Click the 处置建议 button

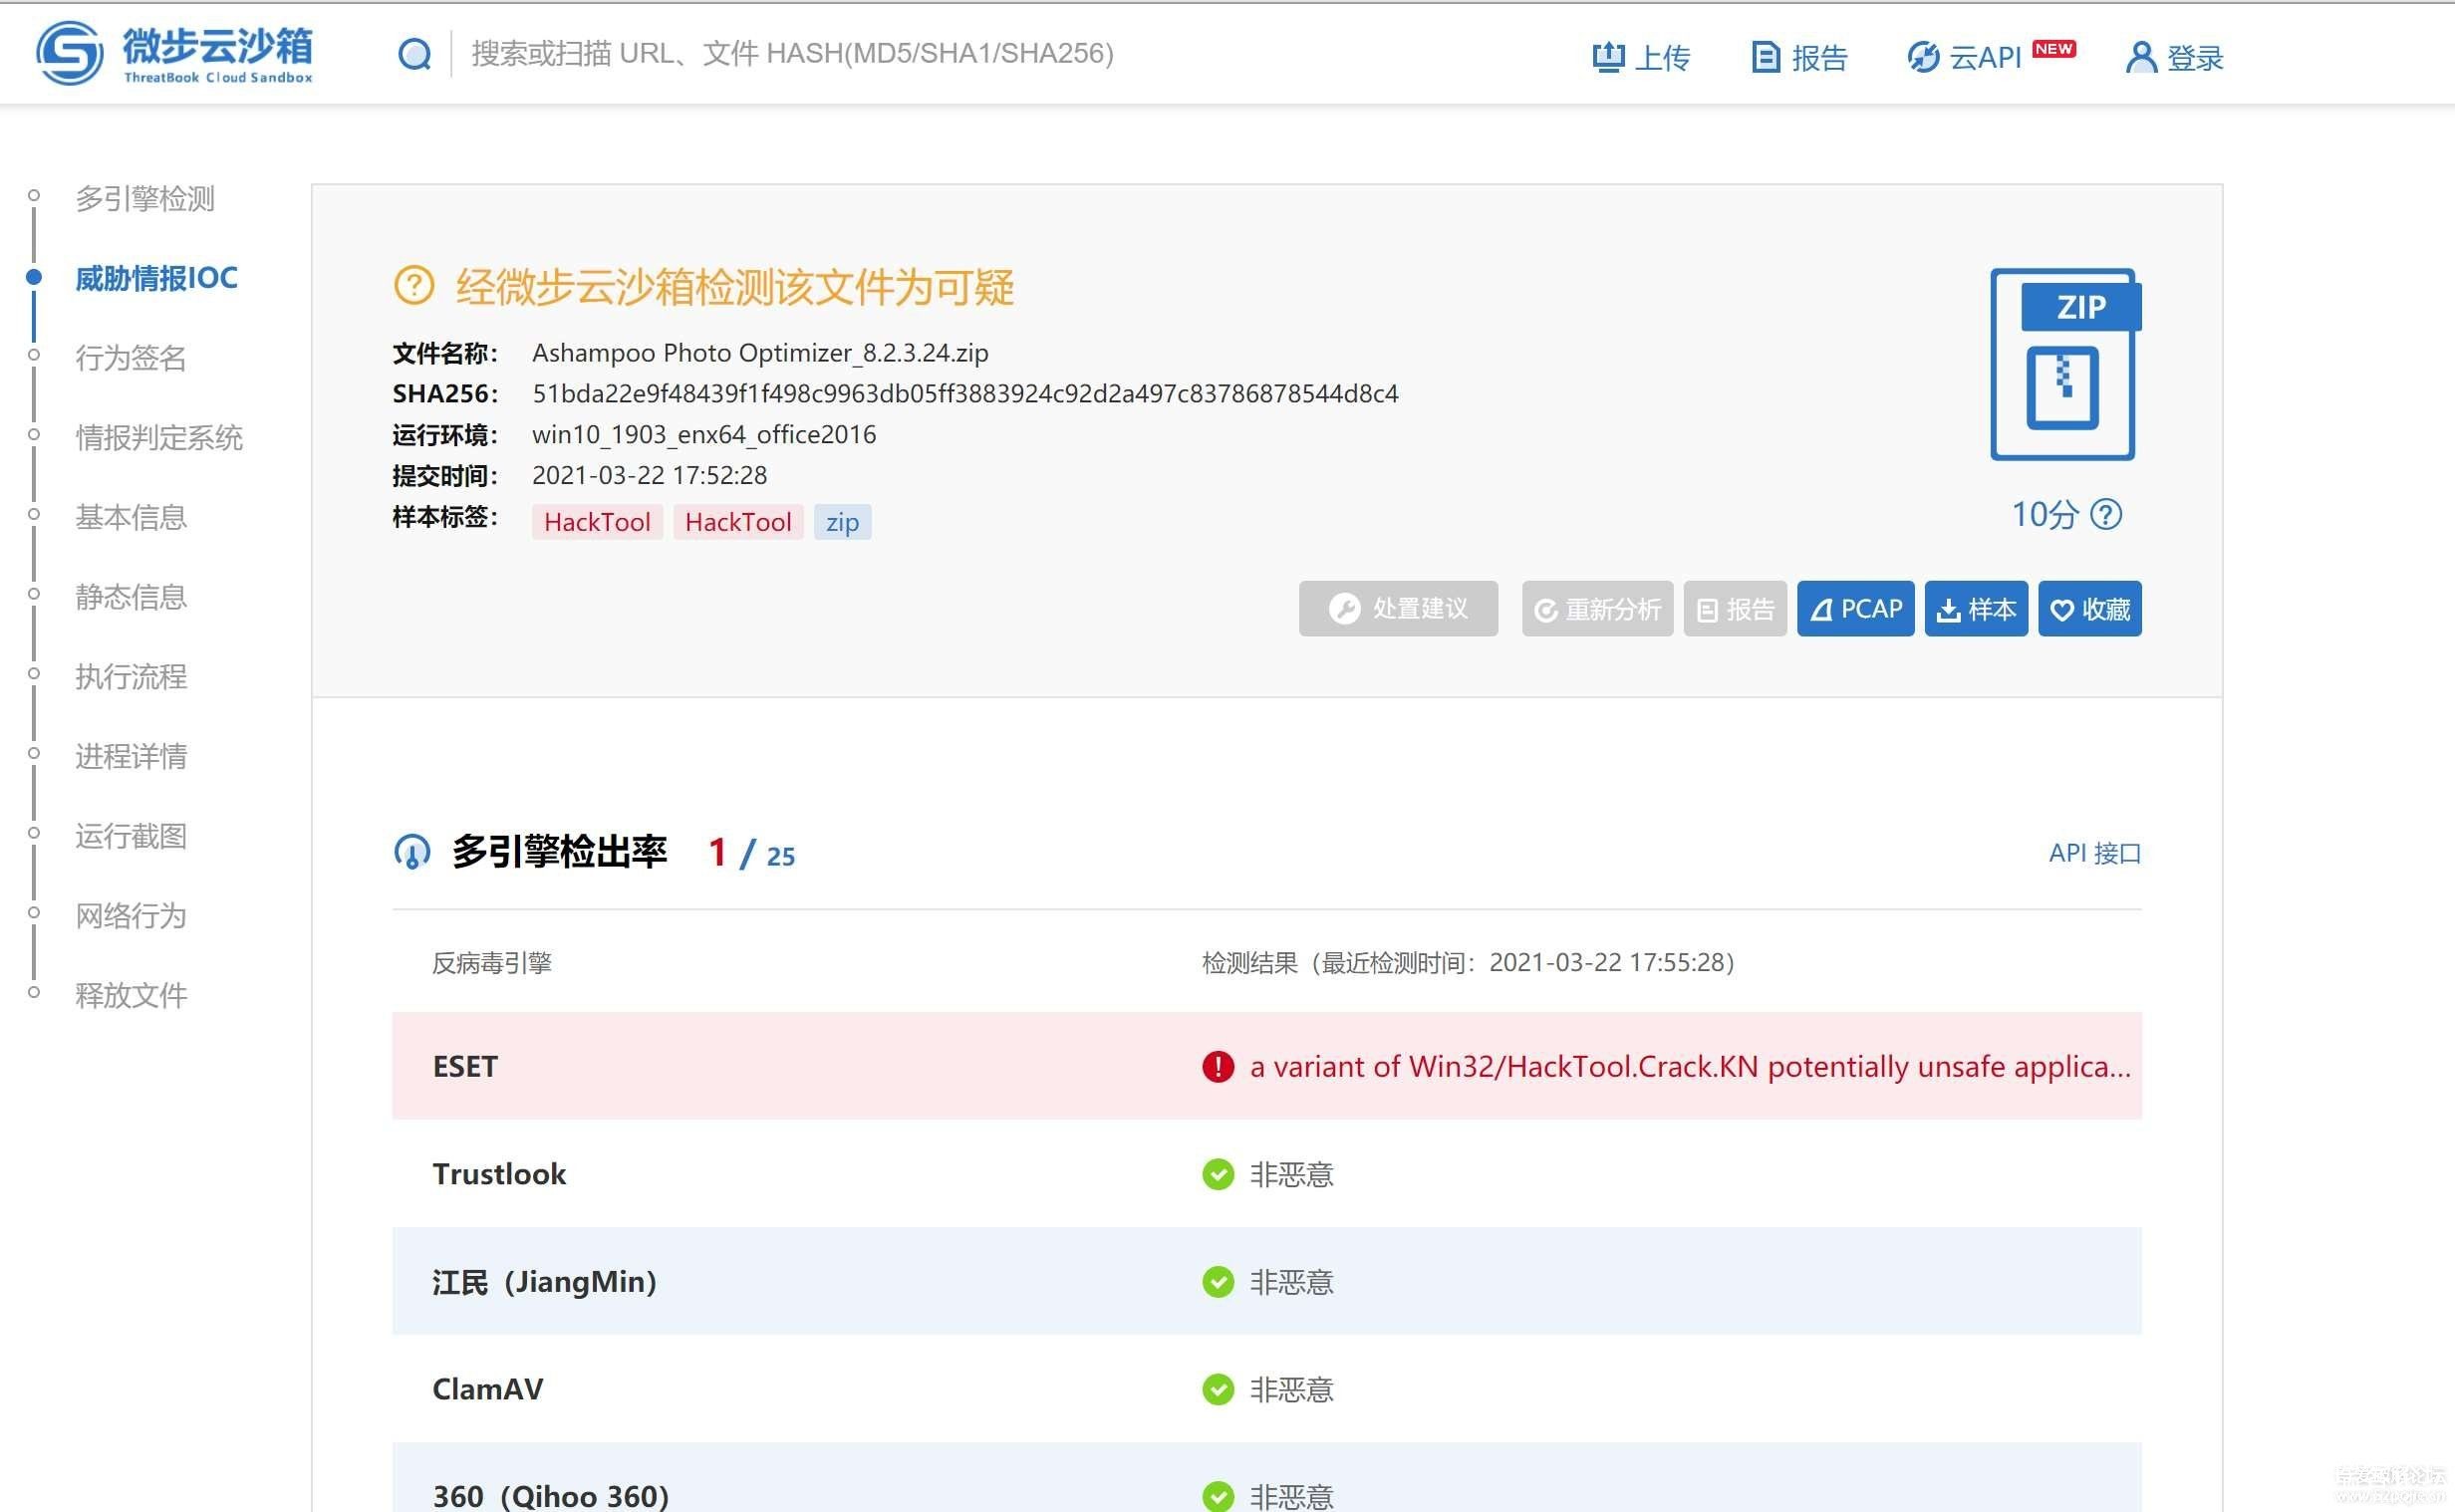1398,608
